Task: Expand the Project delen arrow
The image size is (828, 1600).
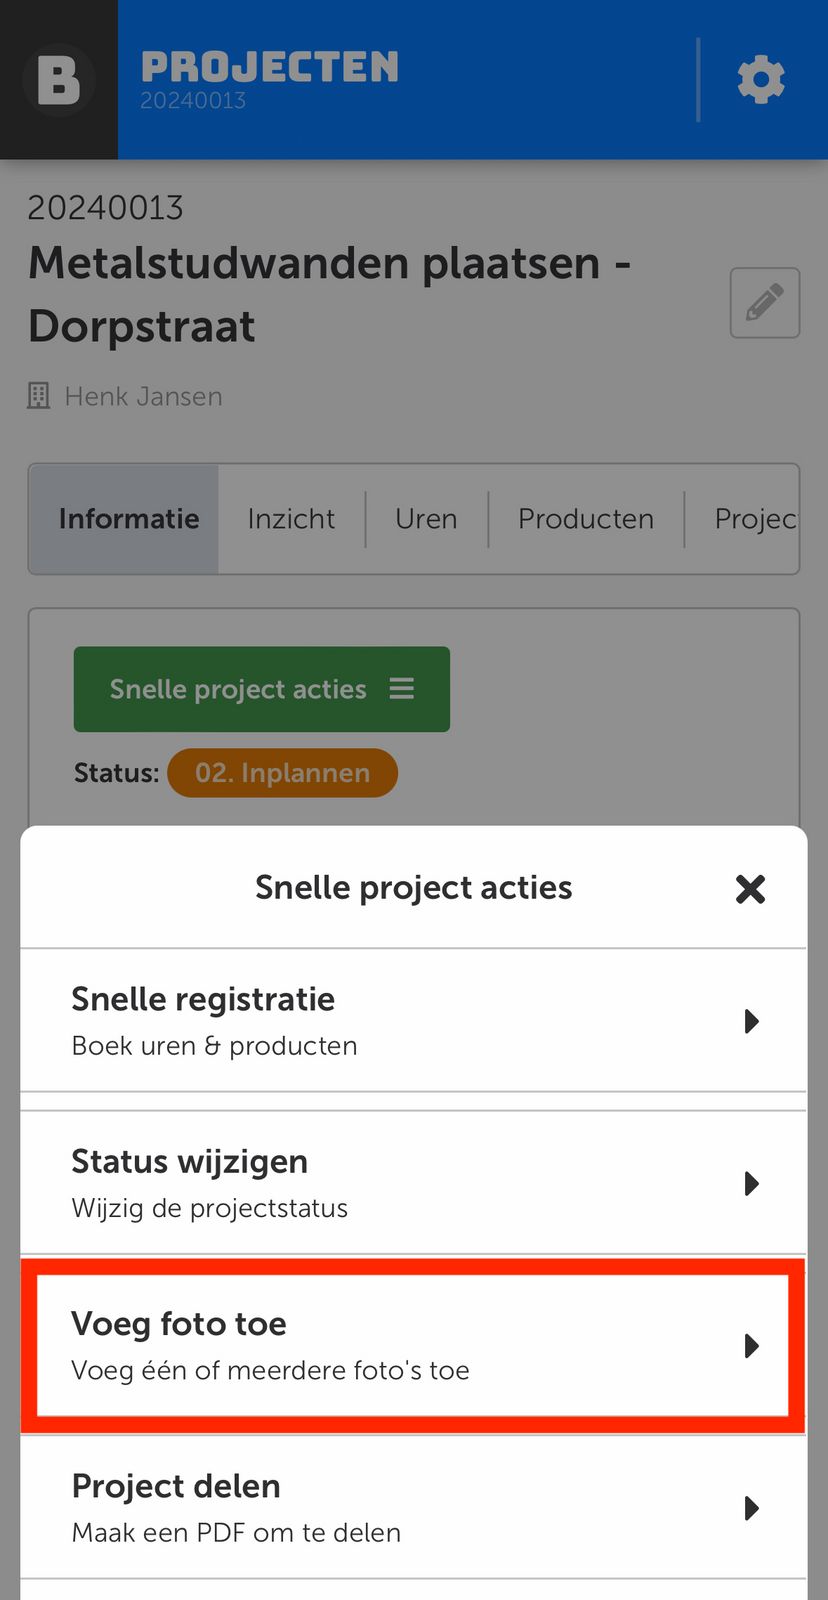Action: (x=752, y=1508)
